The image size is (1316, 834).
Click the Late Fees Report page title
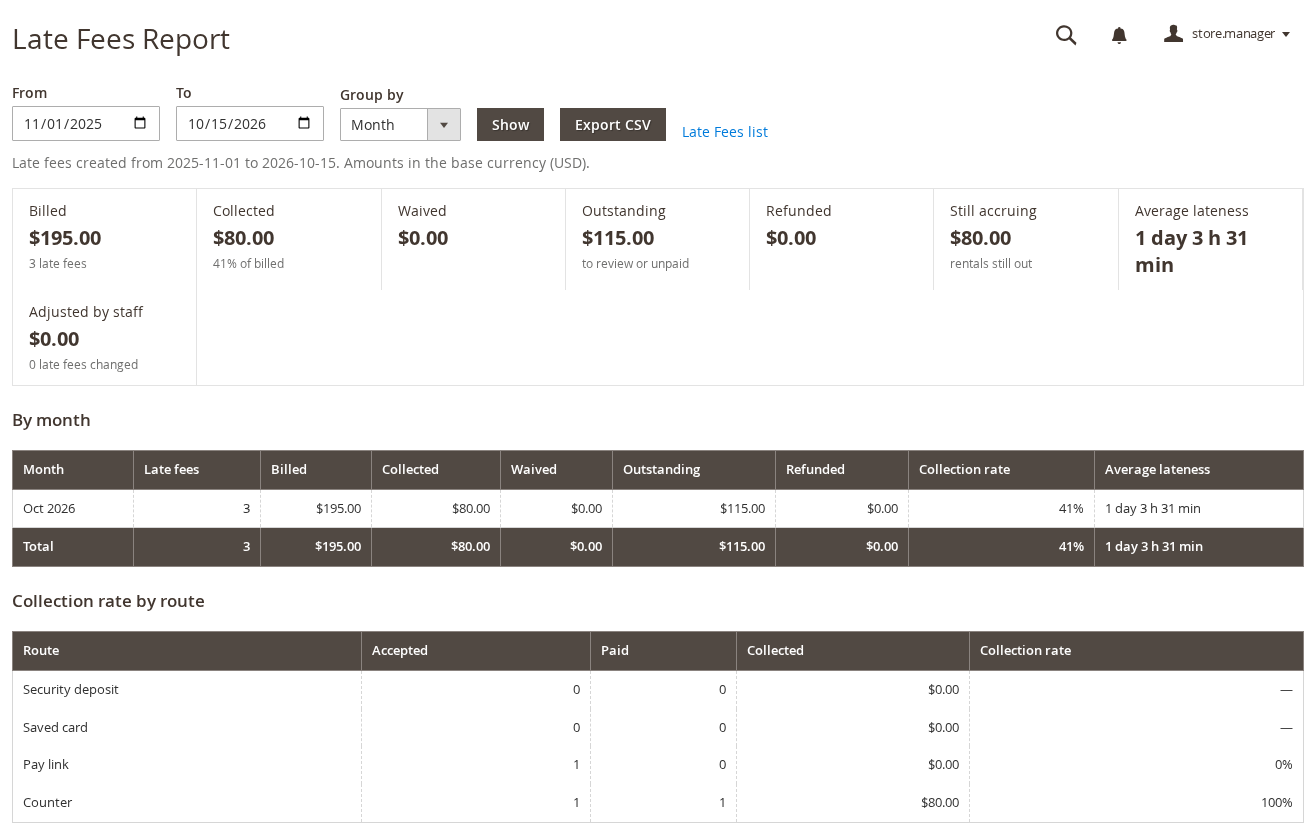click(x=121, y=39)
